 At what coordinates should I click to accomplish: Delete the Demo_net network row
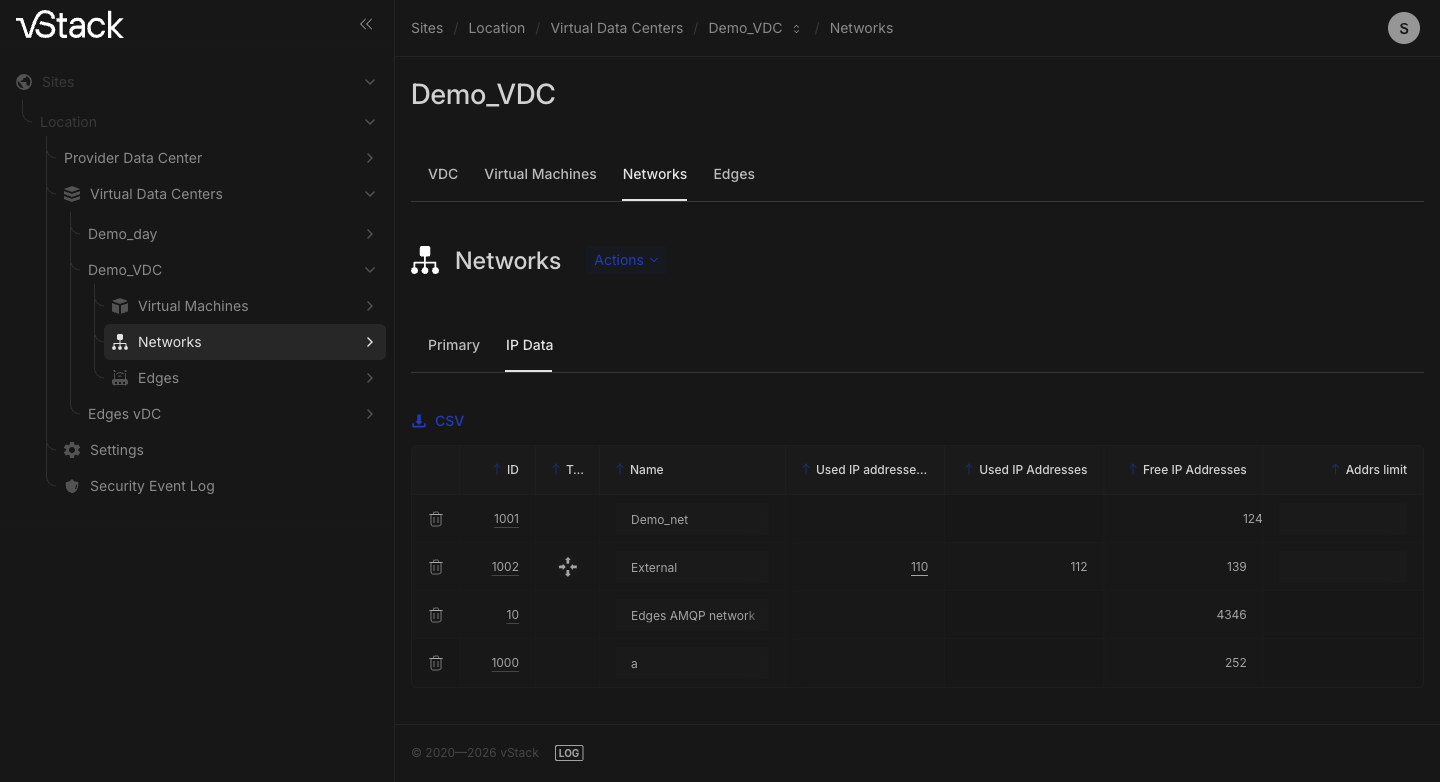(x=436, y=519)
